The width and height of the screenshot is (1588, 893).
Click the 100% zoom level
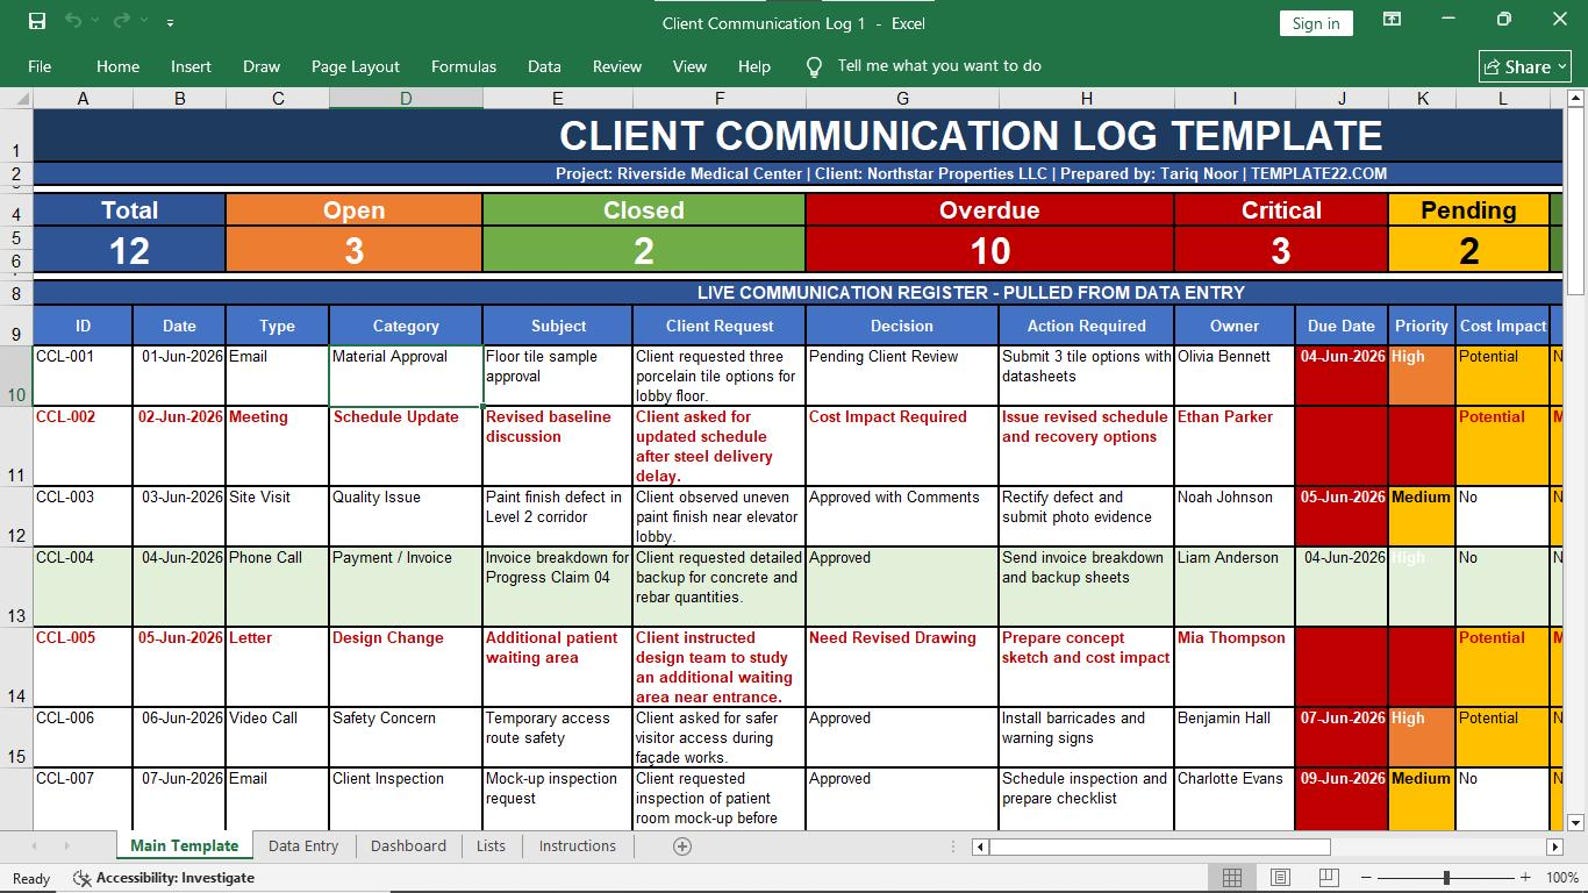click(x=1562, y=878)
